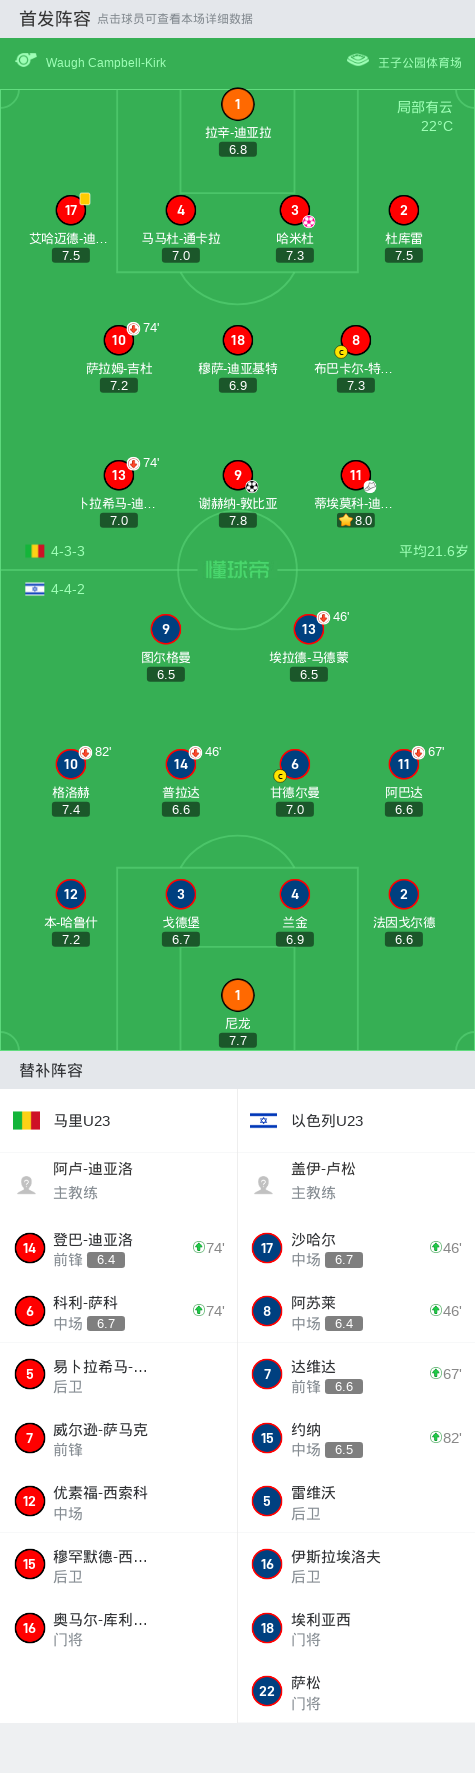Open player 9 谢赫纳-敦比亚 jersey icon
This screenshot has height=1773, width=475.
238,475
